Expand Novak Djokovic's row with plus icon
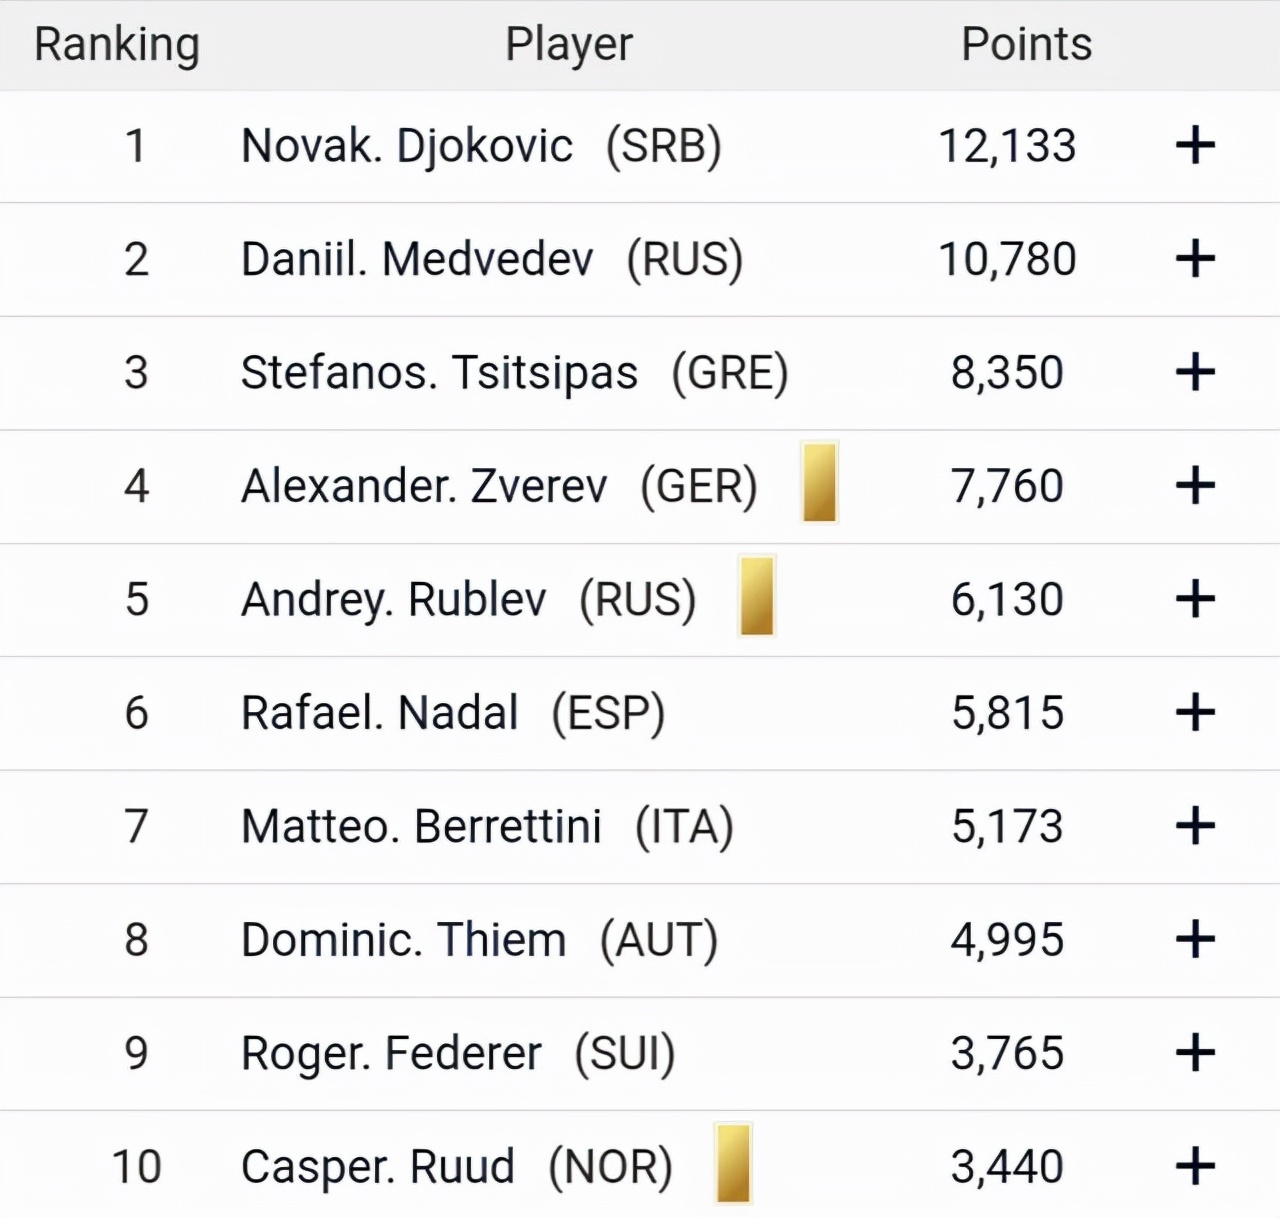Image resolution: width=1280 pixels, height=1218 pixels. 1195,146
